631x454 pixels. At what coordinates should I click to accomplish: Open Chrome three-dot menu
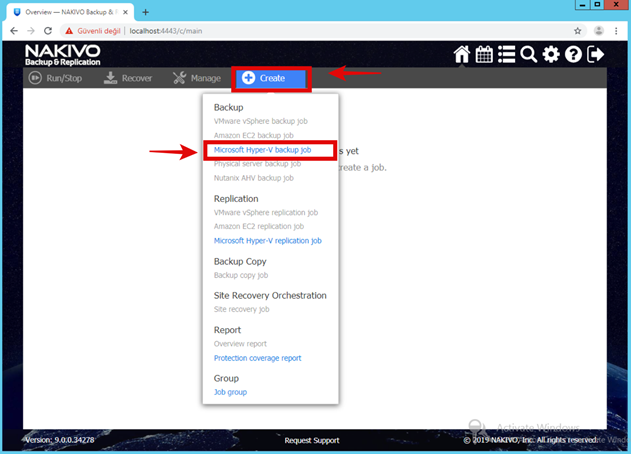[616, 31]
